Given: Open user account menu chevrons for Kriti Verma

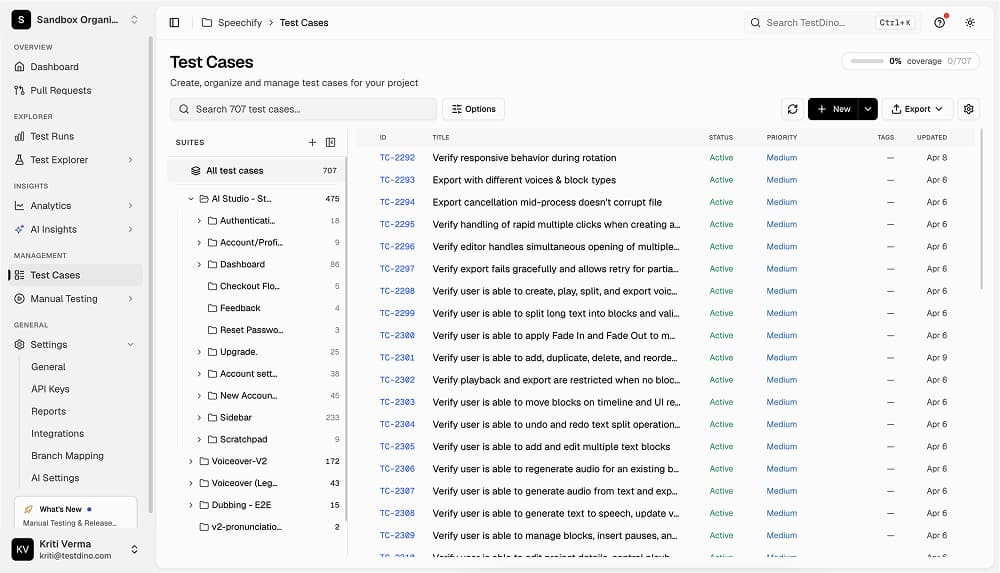Looking at the screenshot, I should pos(134,549).
